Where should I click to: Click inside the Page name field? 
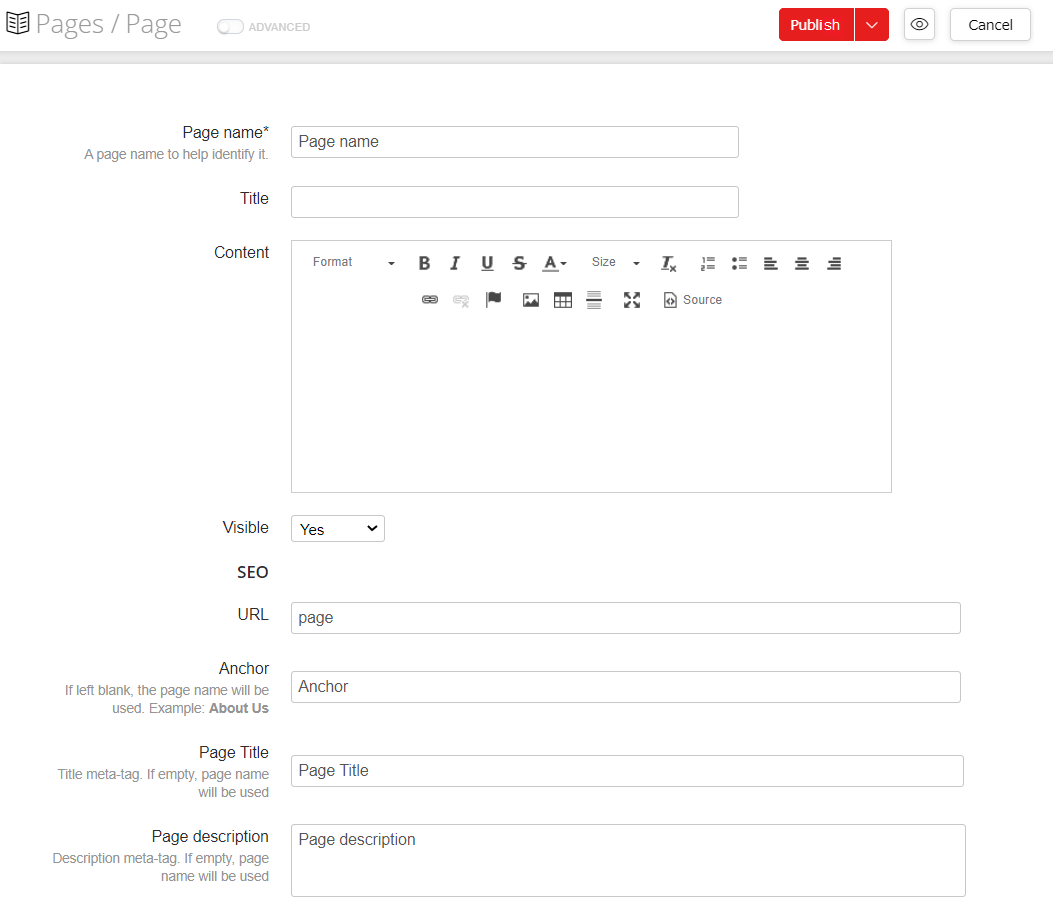(513, 141)
